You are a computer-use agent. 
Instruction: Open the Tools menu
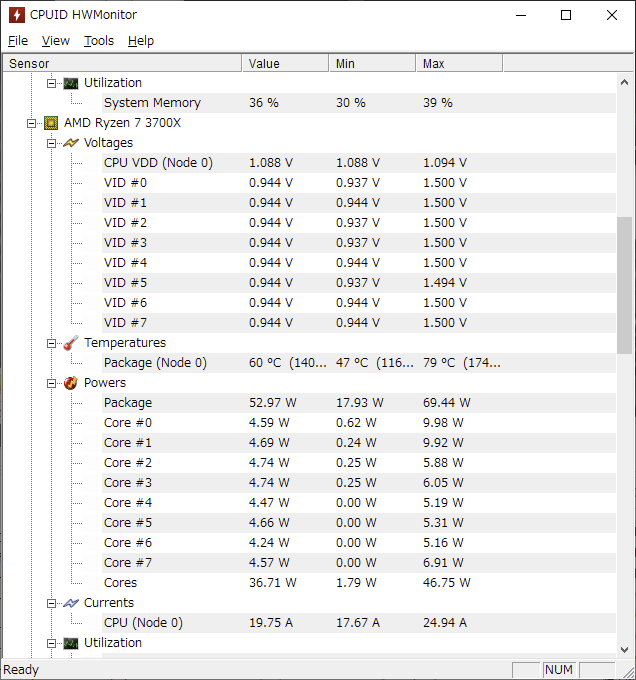pos(99,41)
